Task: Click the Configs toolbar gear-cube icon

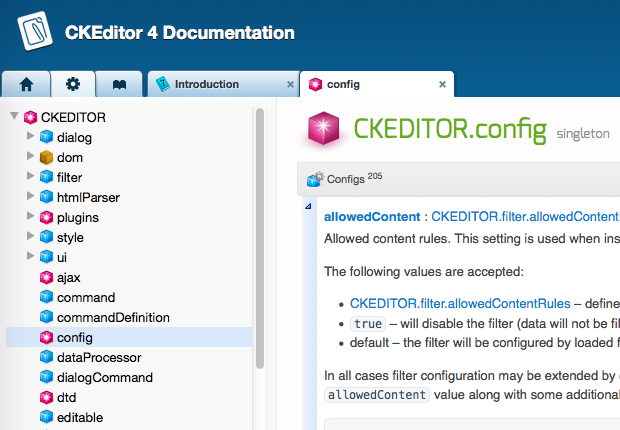Action: click(315, 179)
